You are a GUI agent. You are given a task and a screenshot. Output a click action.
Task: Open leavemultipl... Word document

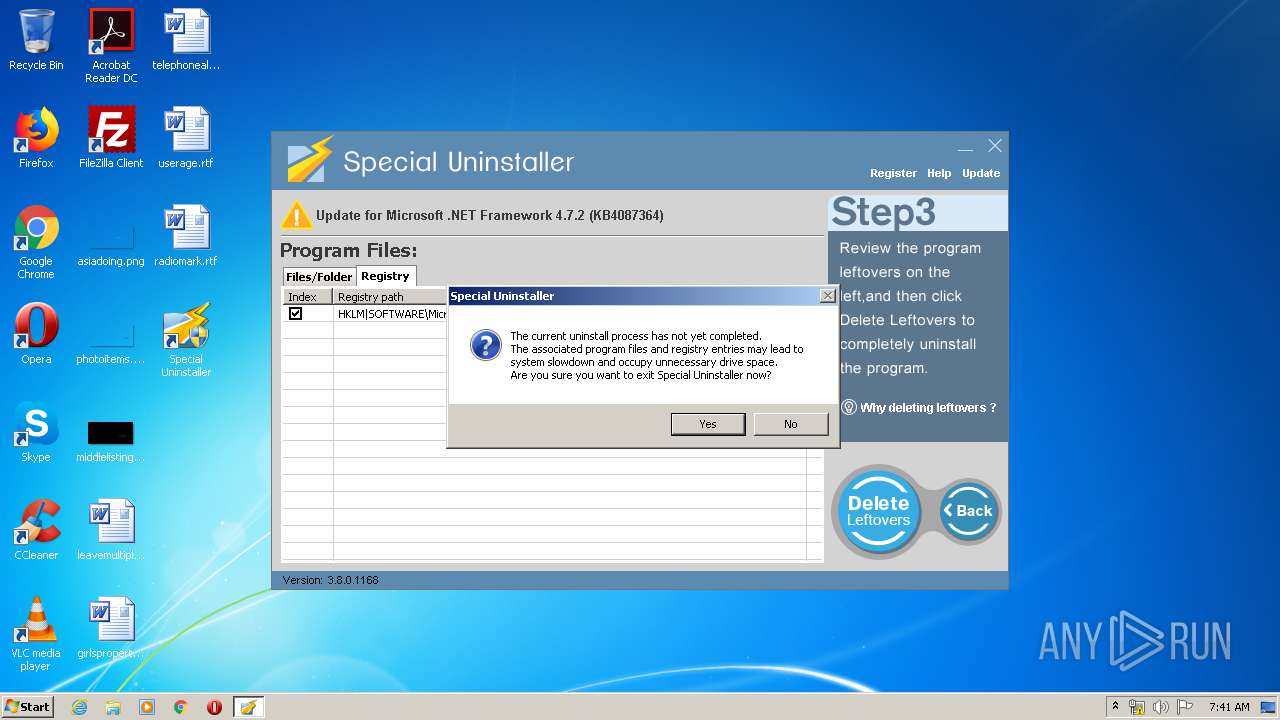pos(111,531)
